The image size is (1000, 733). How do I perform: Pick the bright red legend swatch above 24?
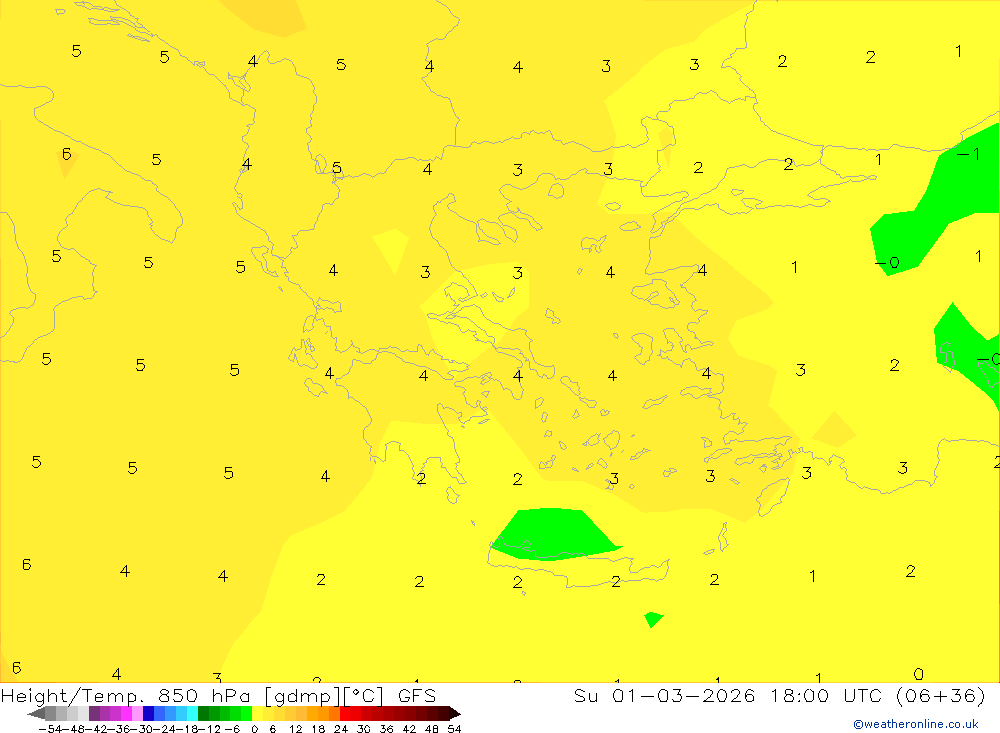coord(344,714)
